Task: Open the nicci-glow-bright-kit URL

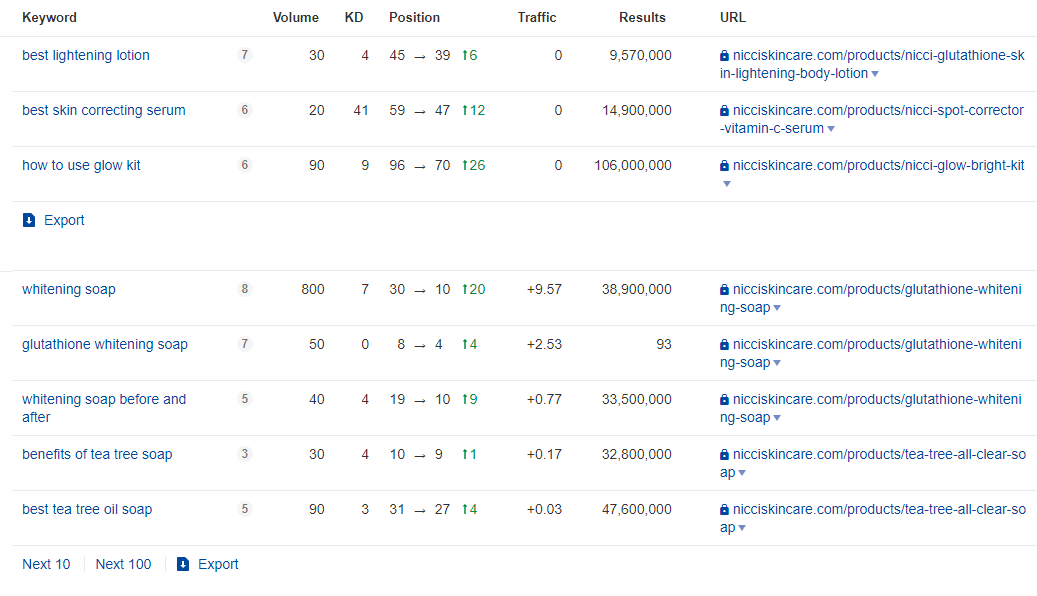Action: pyautogui.click(x=879, y=165)
